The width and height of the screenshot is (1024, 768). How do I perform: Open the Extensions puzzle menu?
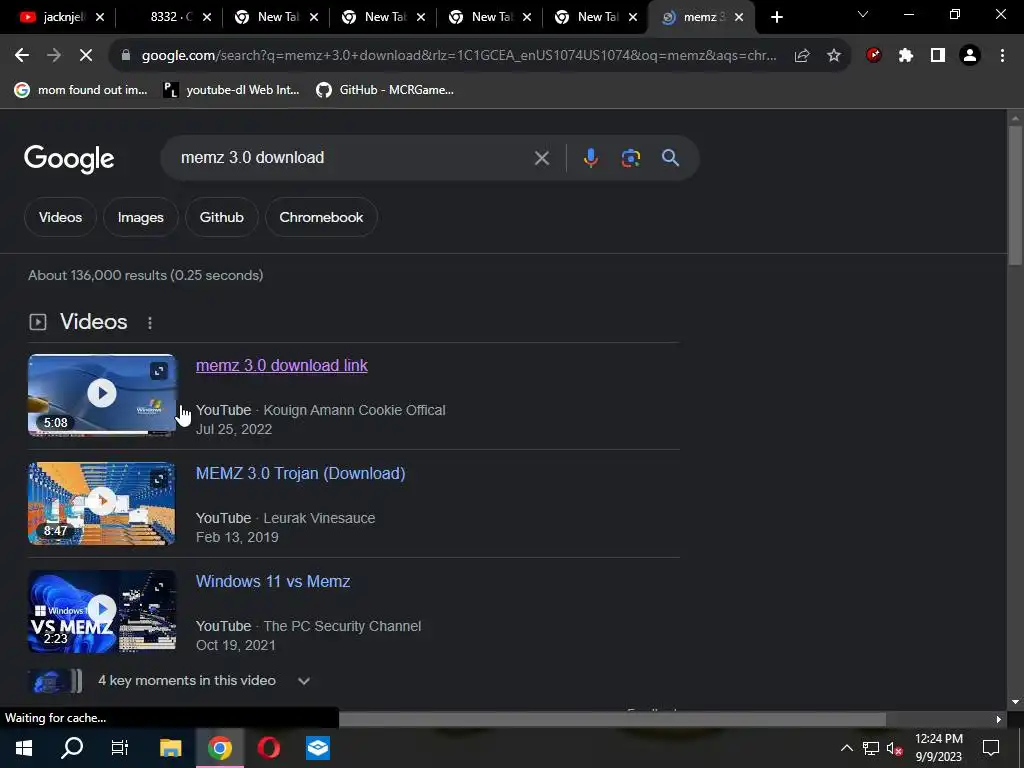tap(906, 56)
